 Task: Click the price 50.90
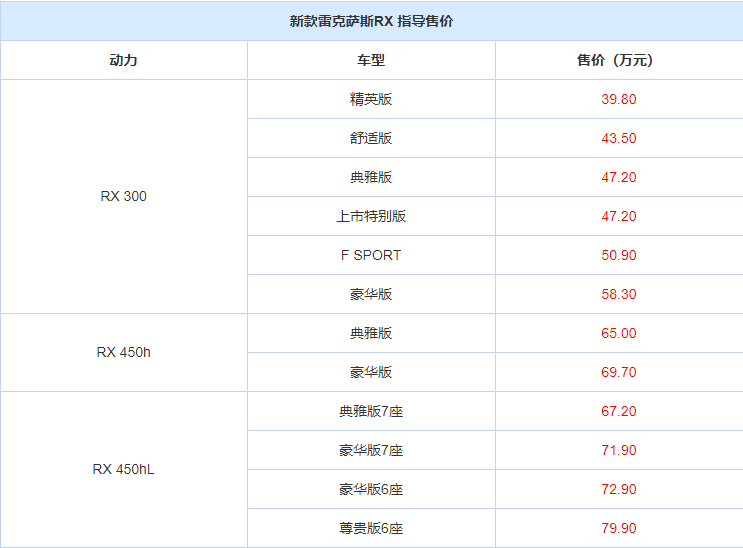(619, 255)
